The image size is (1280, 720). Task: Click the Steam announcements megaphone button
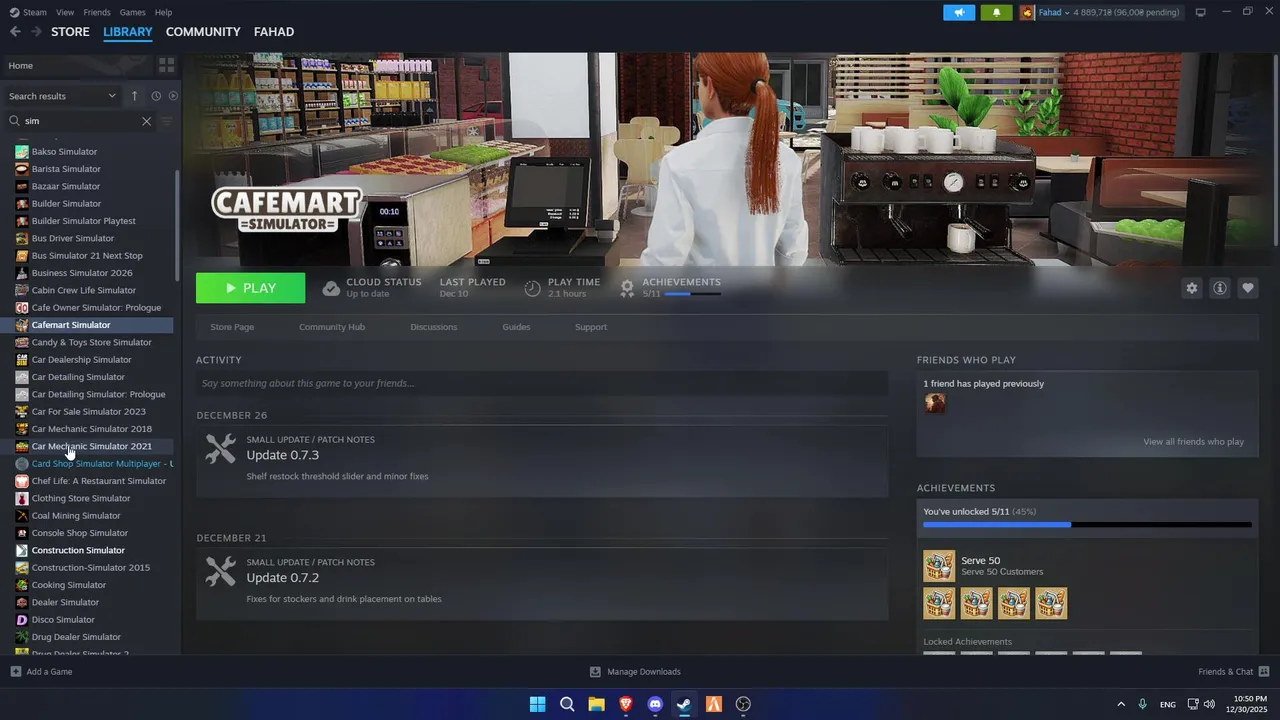959,12
